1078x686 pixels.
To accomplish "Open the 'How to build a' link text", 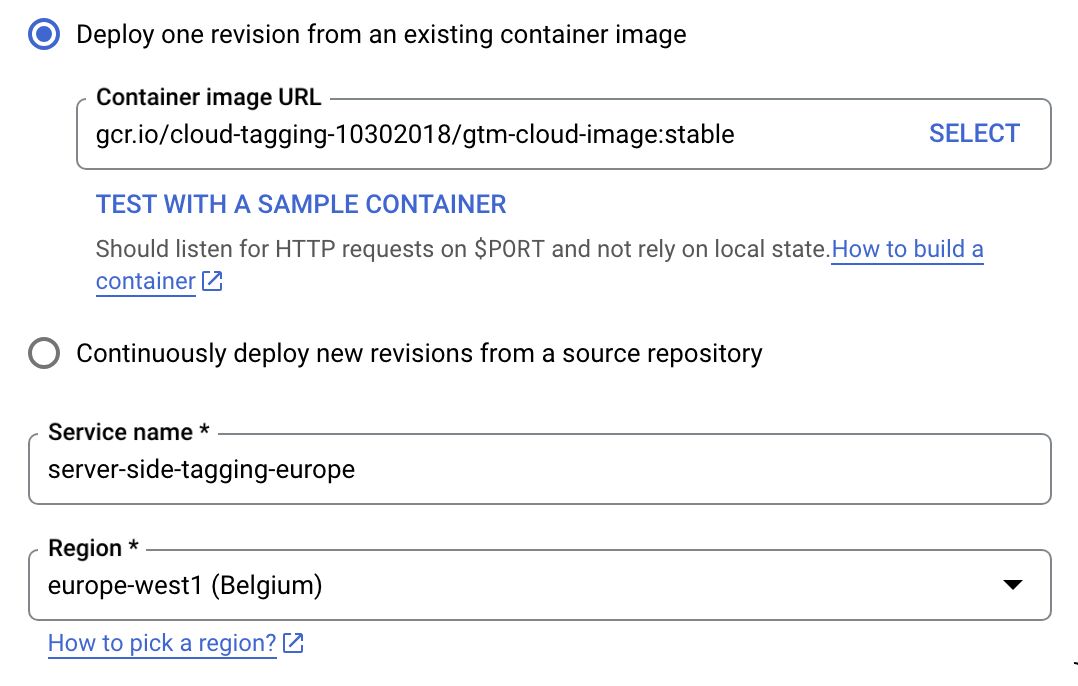I will pos(908,249).
